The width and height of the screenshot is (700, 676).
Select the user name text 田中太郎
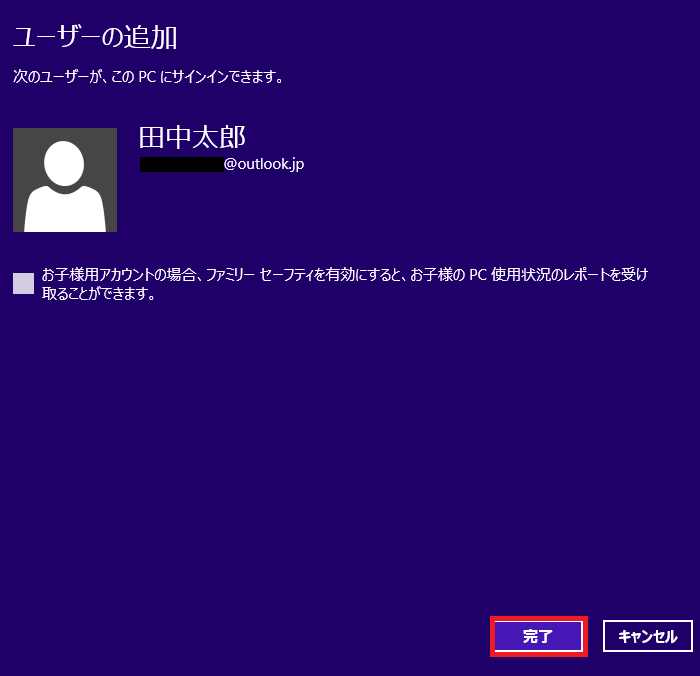point(192,137)
